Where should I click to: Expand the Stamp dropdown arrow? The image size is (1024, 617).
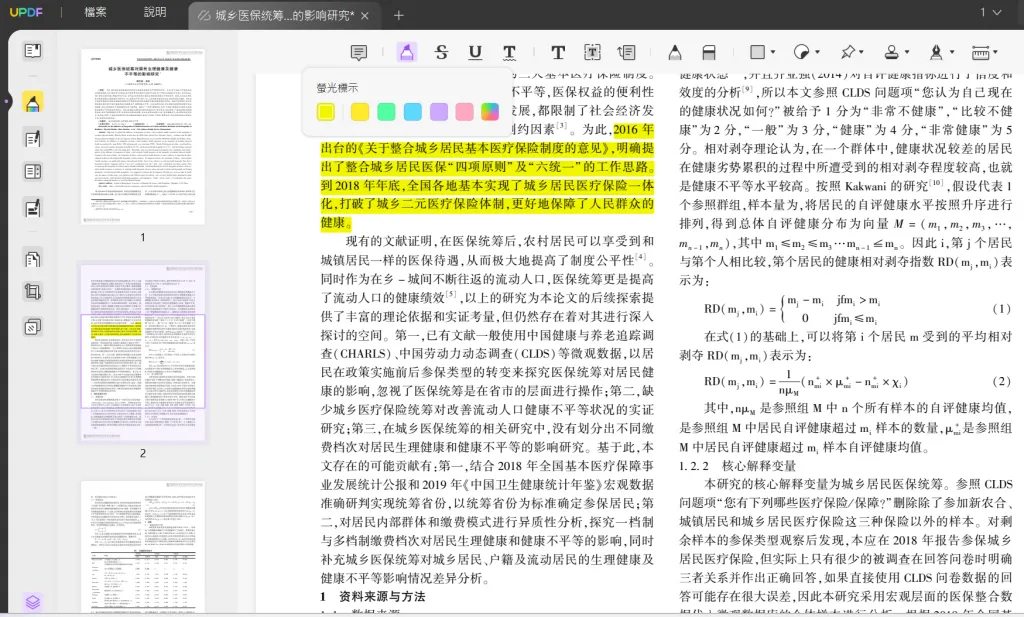tap(907, 52)
